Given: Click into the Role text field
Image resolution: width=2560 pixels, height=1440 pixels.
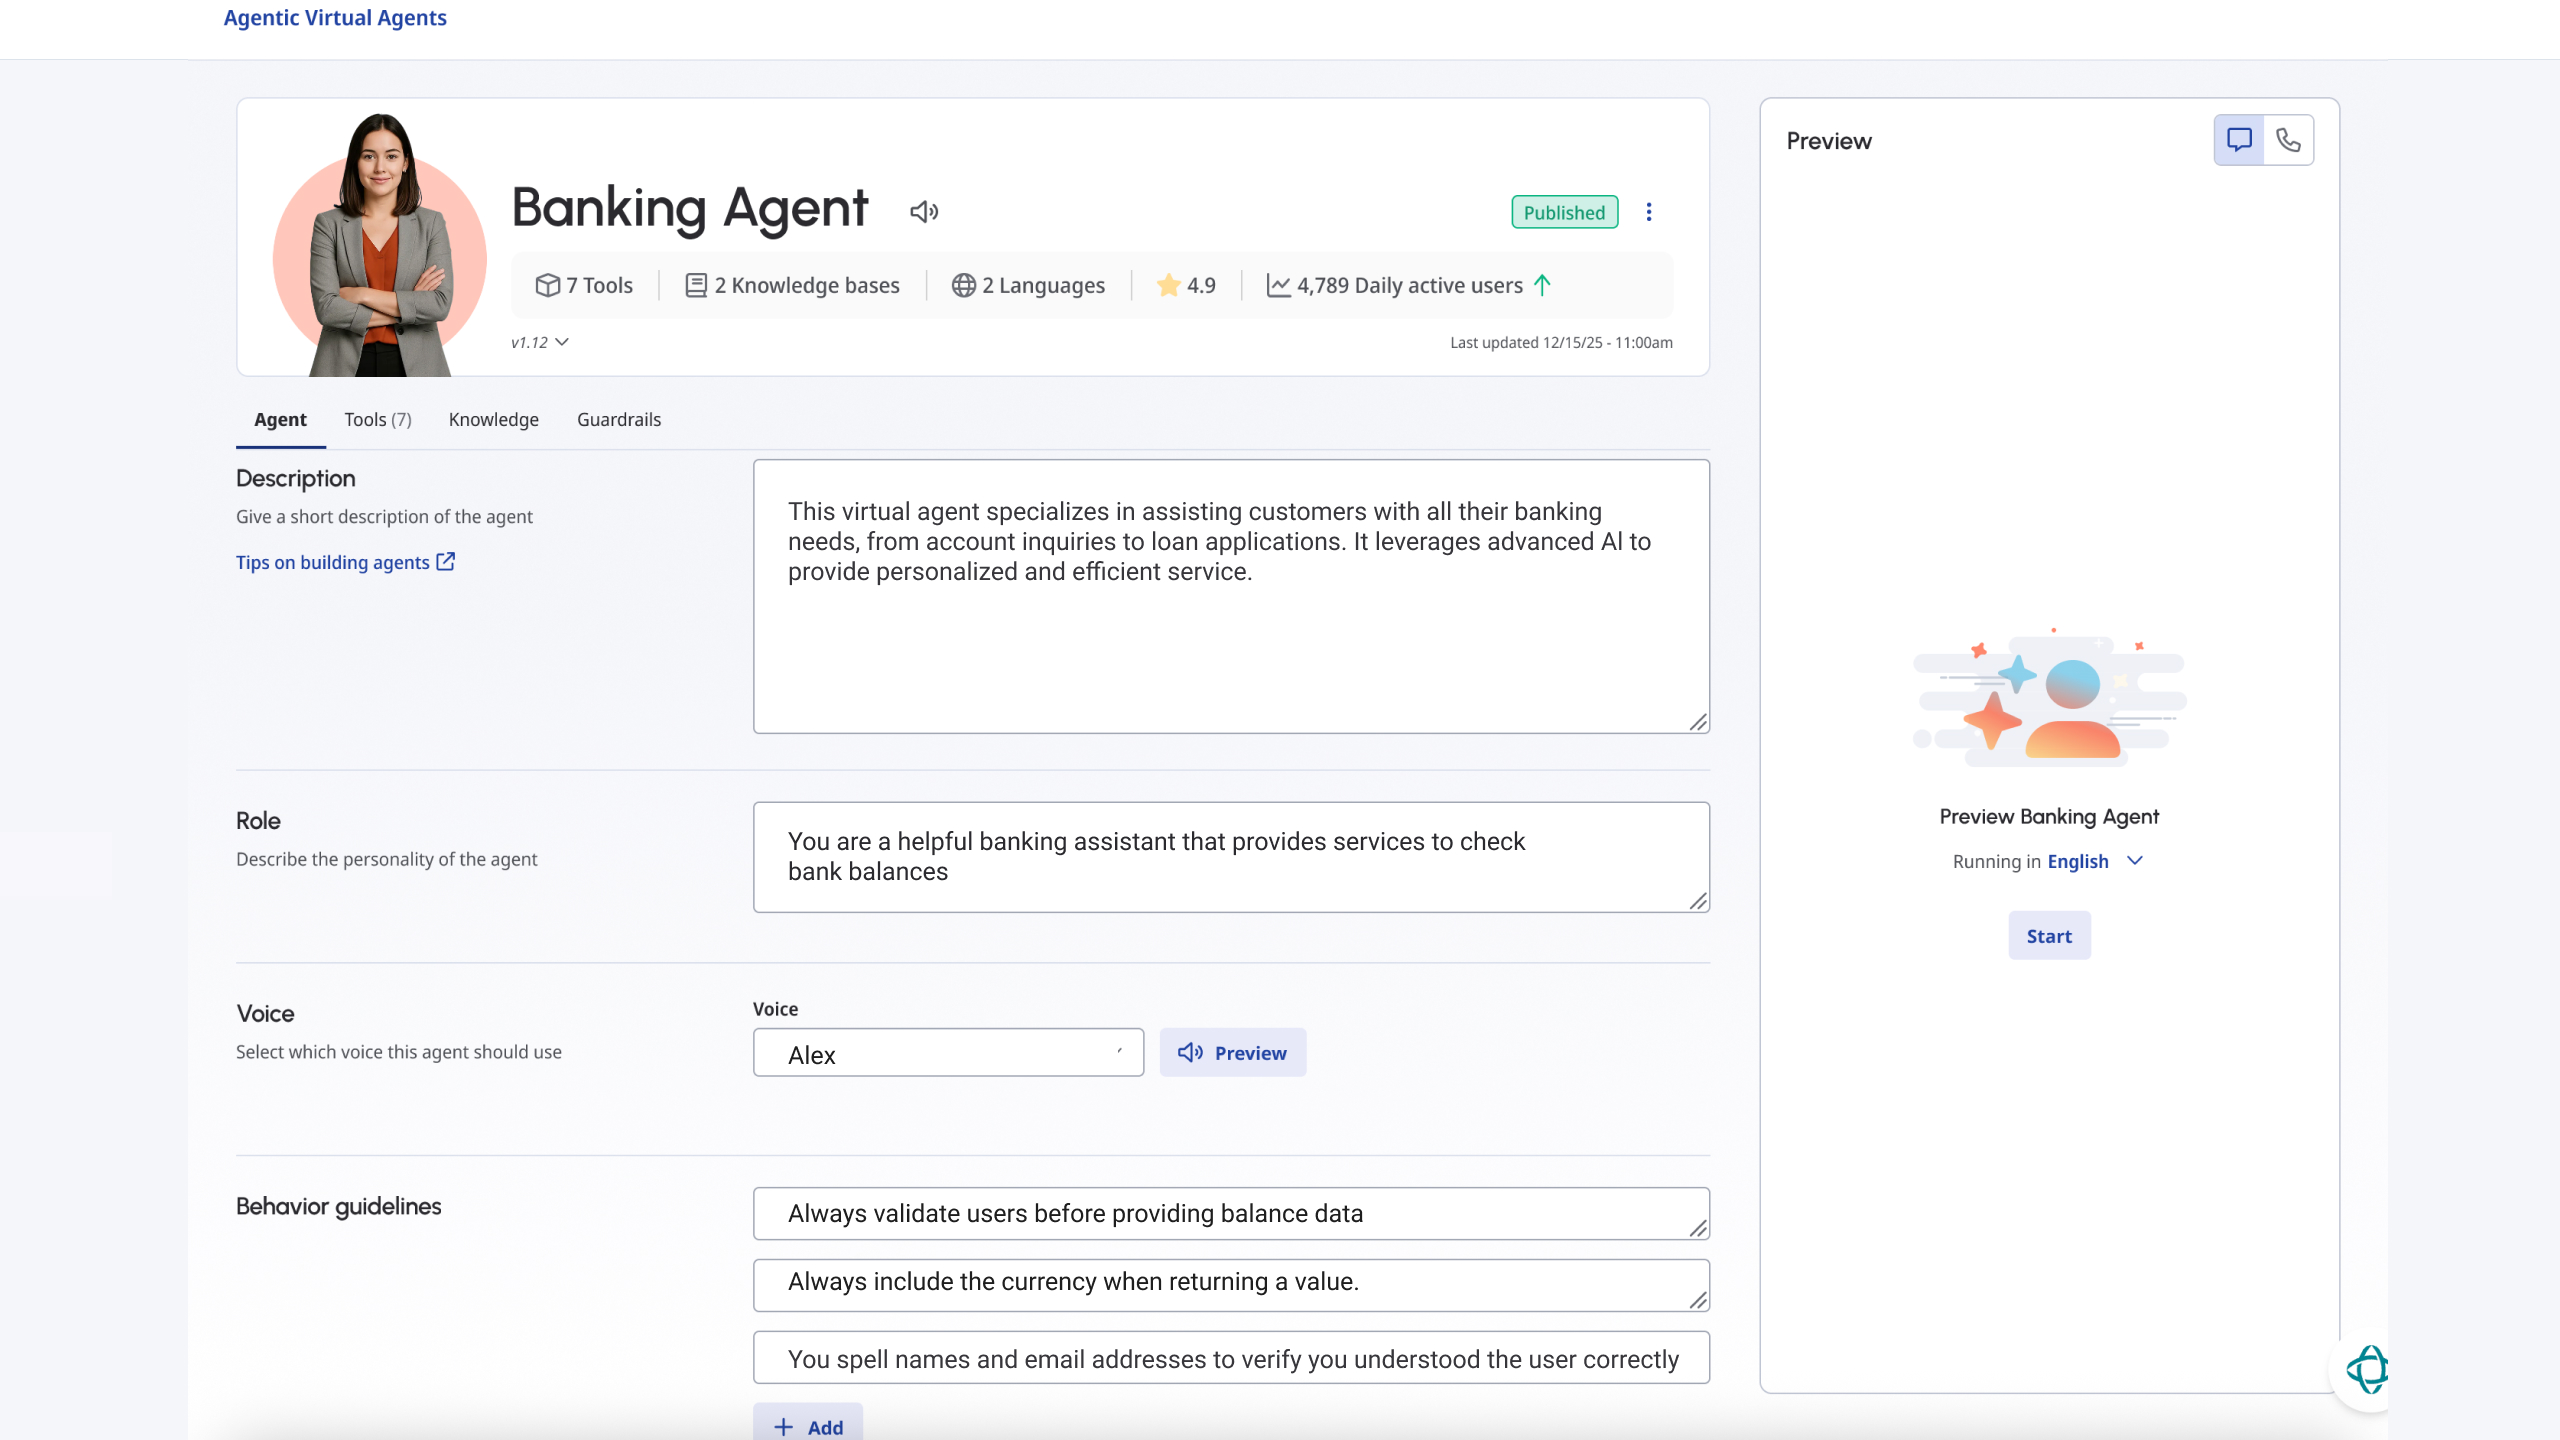Looking at the screenshot, I should pyautogui.click(x=1230, y=857).
